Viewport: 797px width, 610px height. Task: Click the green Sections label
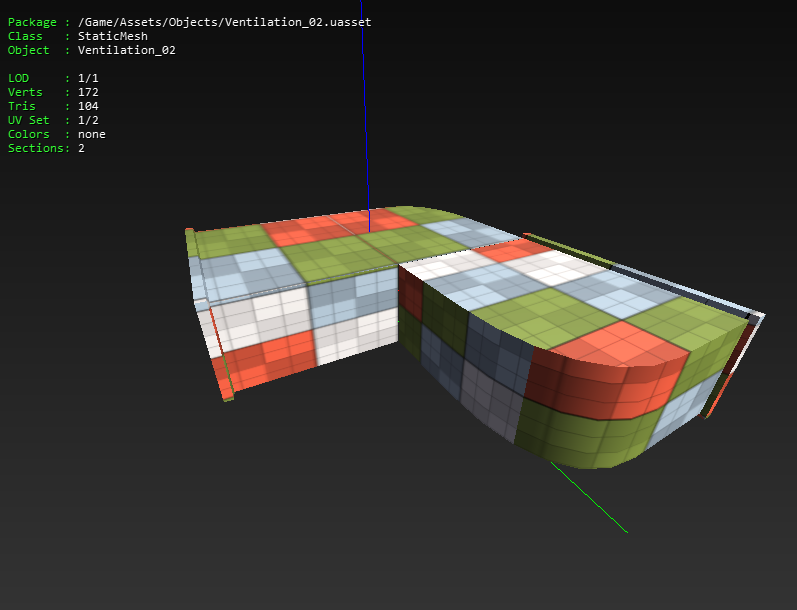(x=37, y=148)
